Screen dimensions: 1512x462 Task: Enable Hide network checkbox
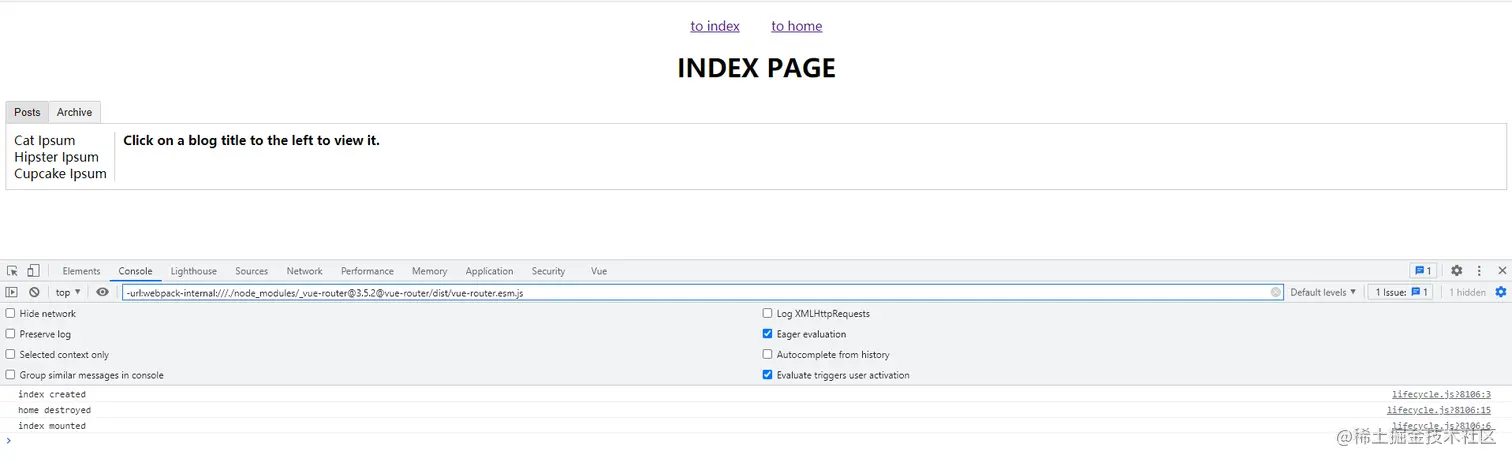click(11, 313)
